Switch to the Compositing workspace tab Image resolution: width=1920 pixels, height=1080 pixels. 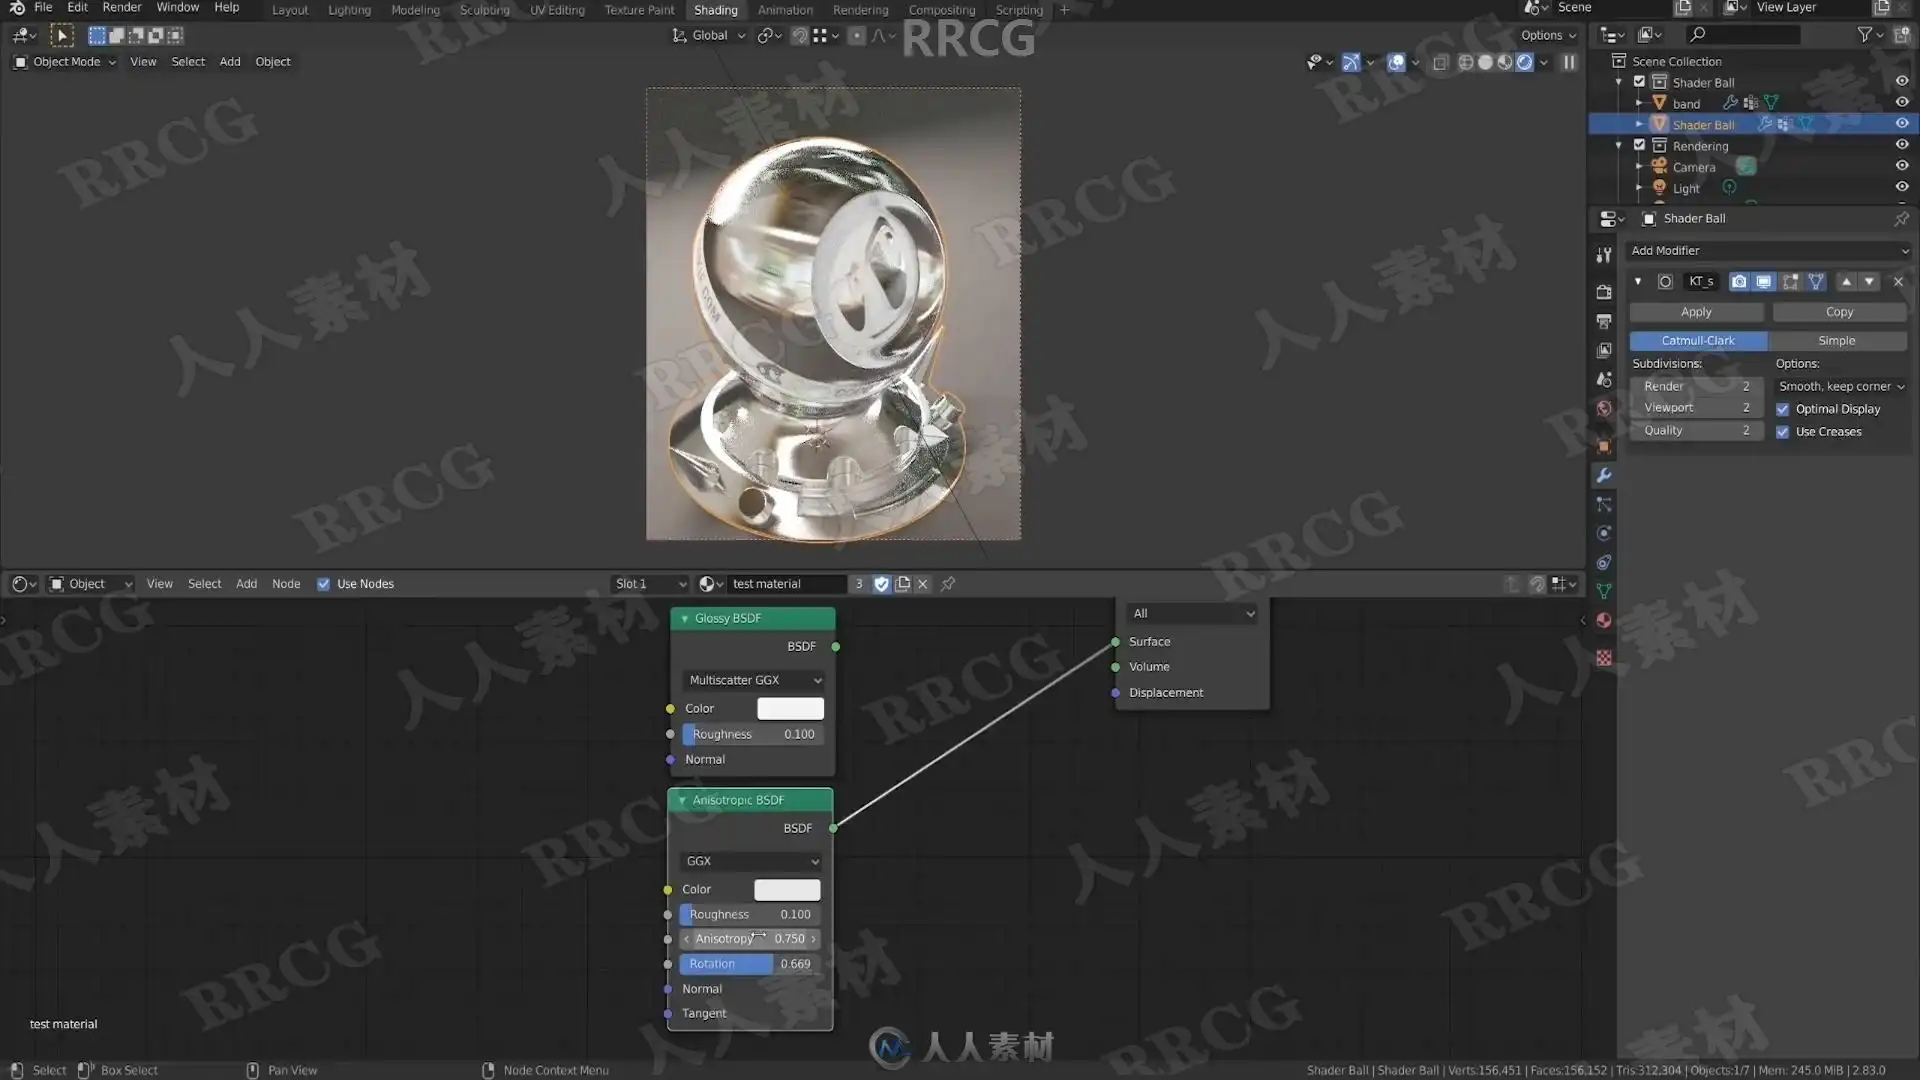click(x=941, y=10)
